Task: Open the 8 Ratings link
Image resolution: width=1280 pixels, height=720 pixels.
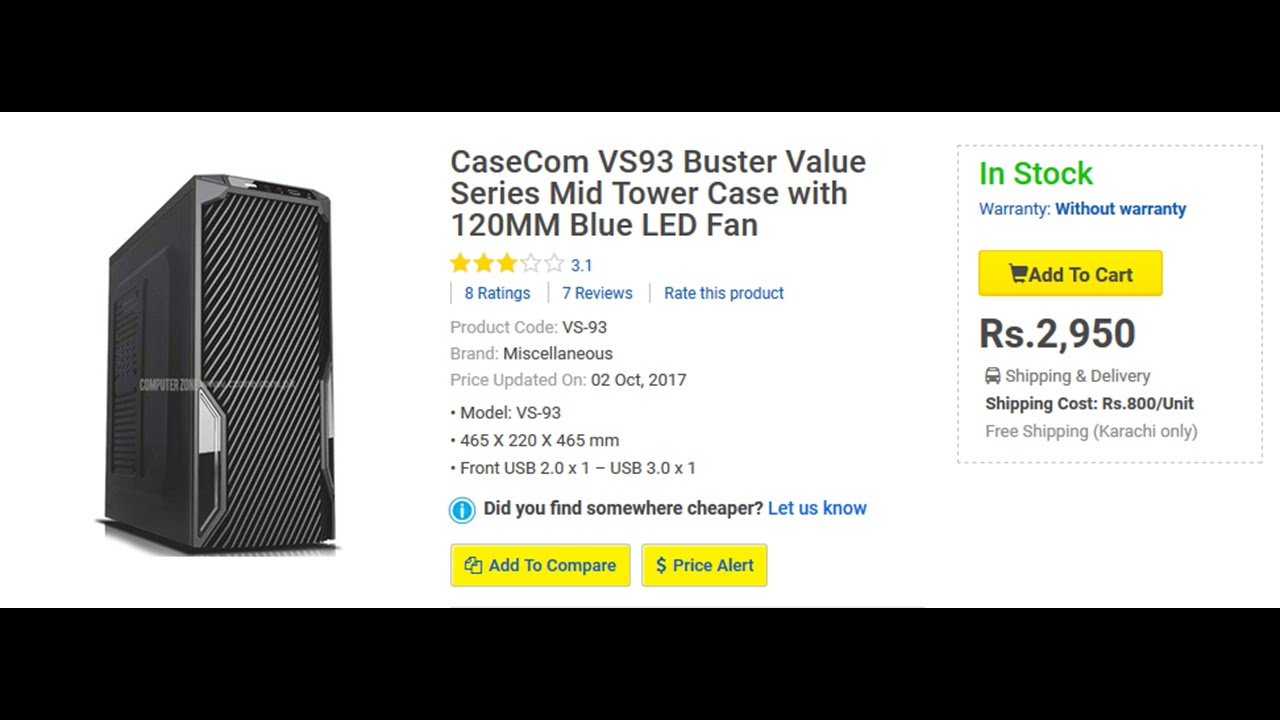Action: 497,293
